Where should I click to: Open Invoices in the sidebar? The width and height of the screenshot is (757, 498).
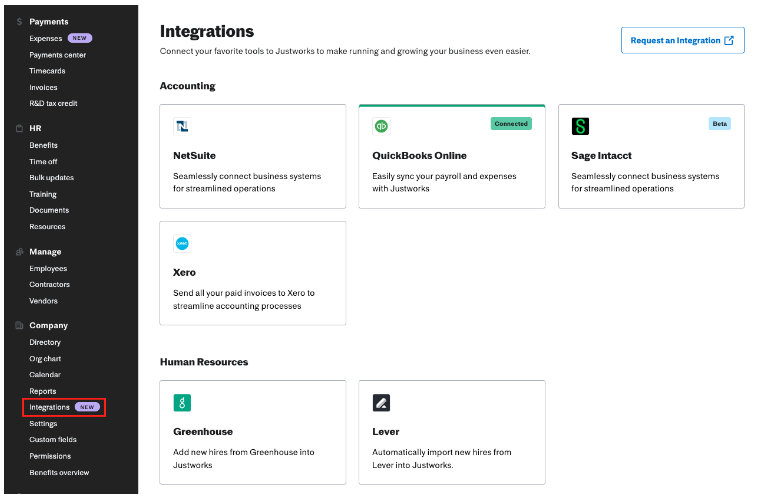(43, 87)
